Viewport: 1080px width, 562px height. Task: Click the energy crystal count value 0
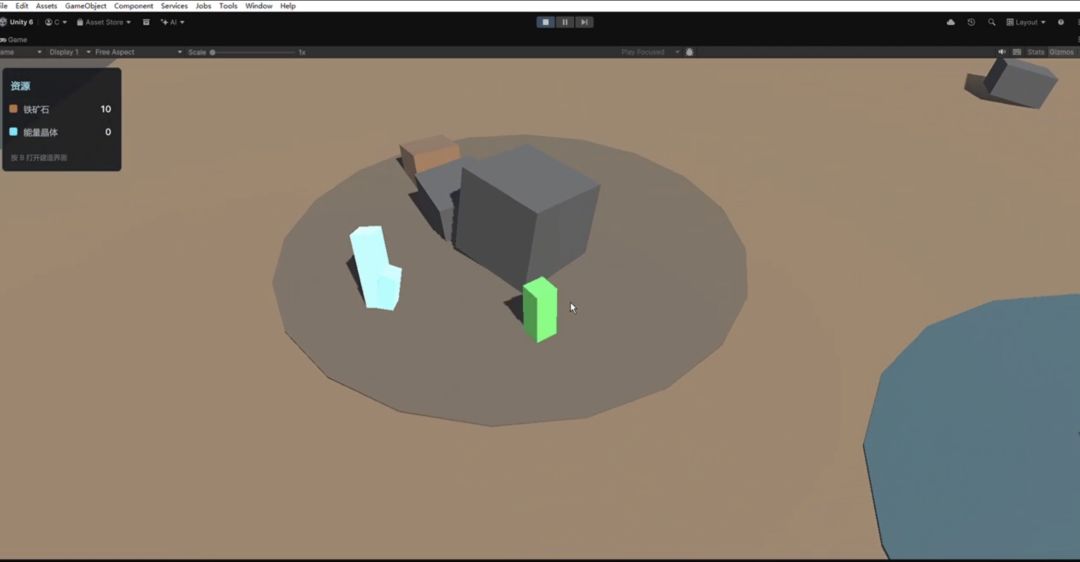pyautogui.click(x=108, y=132)
